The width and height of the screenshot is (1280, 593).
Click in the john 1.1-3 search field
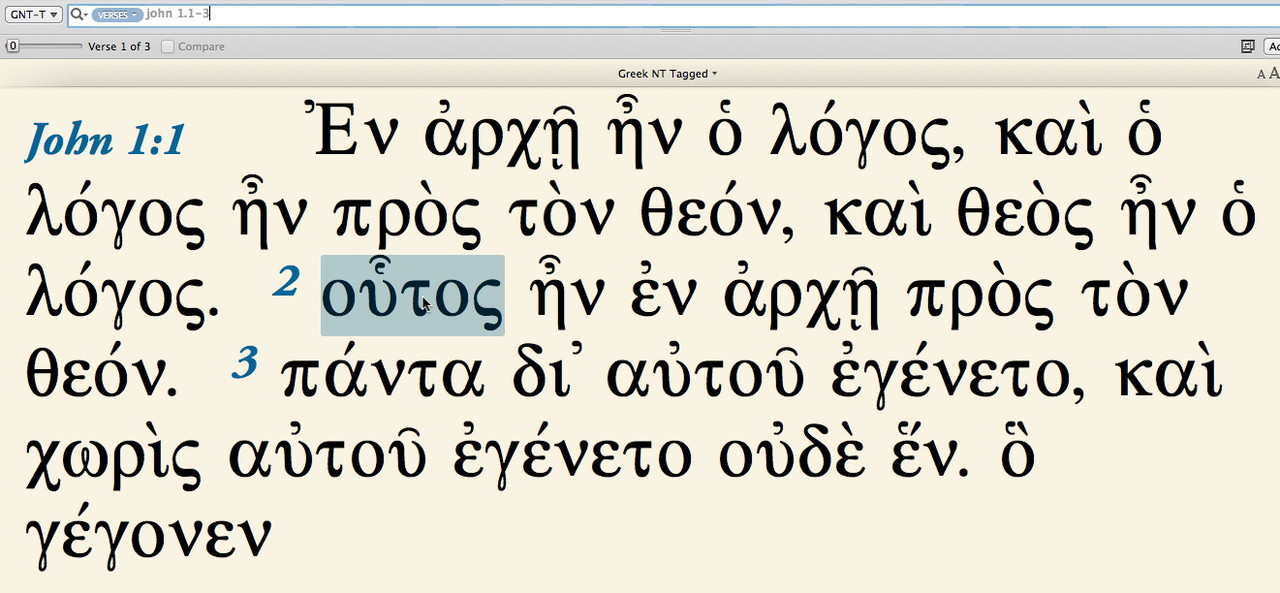600,15
